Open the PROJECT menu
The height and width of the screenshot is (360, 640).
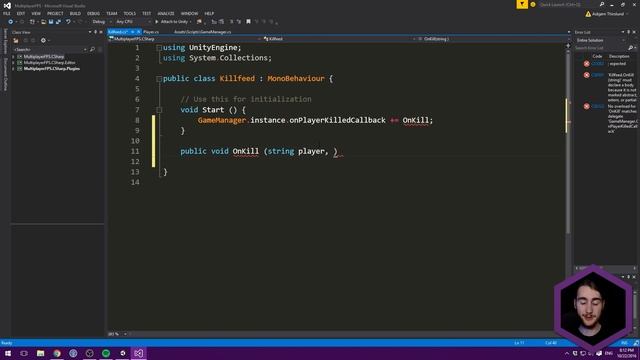point(55,13)
